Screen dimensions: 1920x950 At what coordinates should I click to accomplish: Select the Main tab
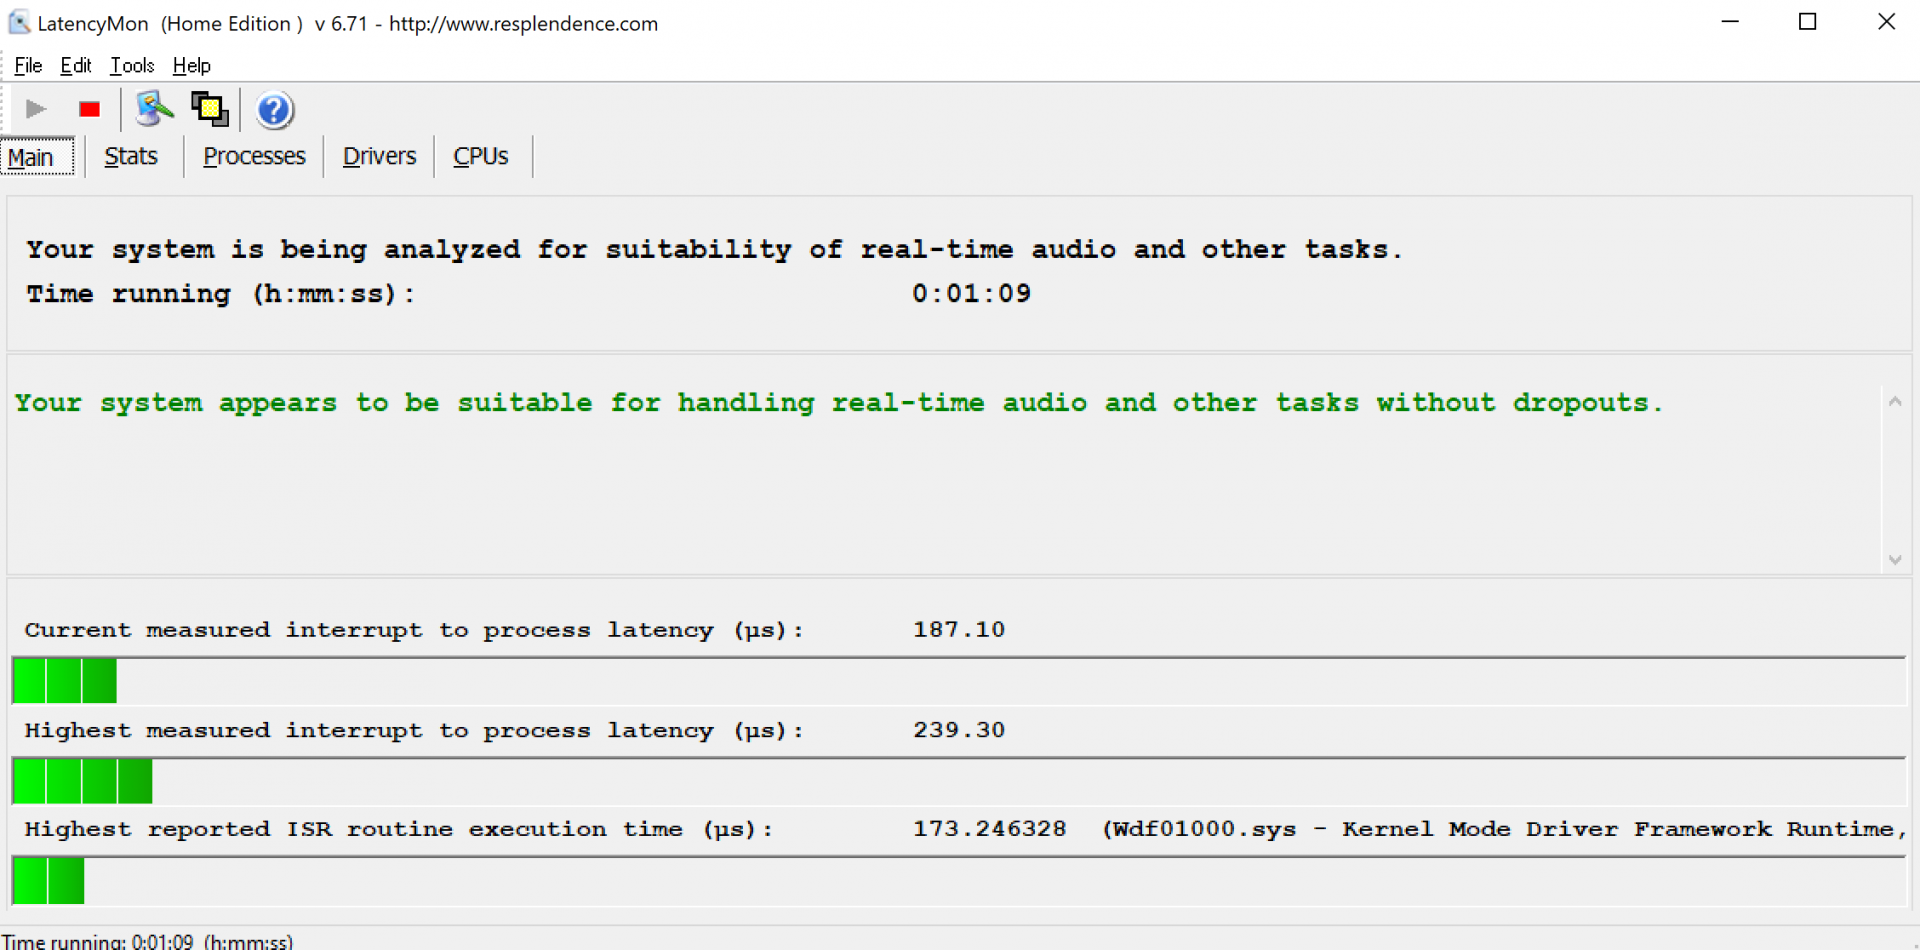[31, 158]
